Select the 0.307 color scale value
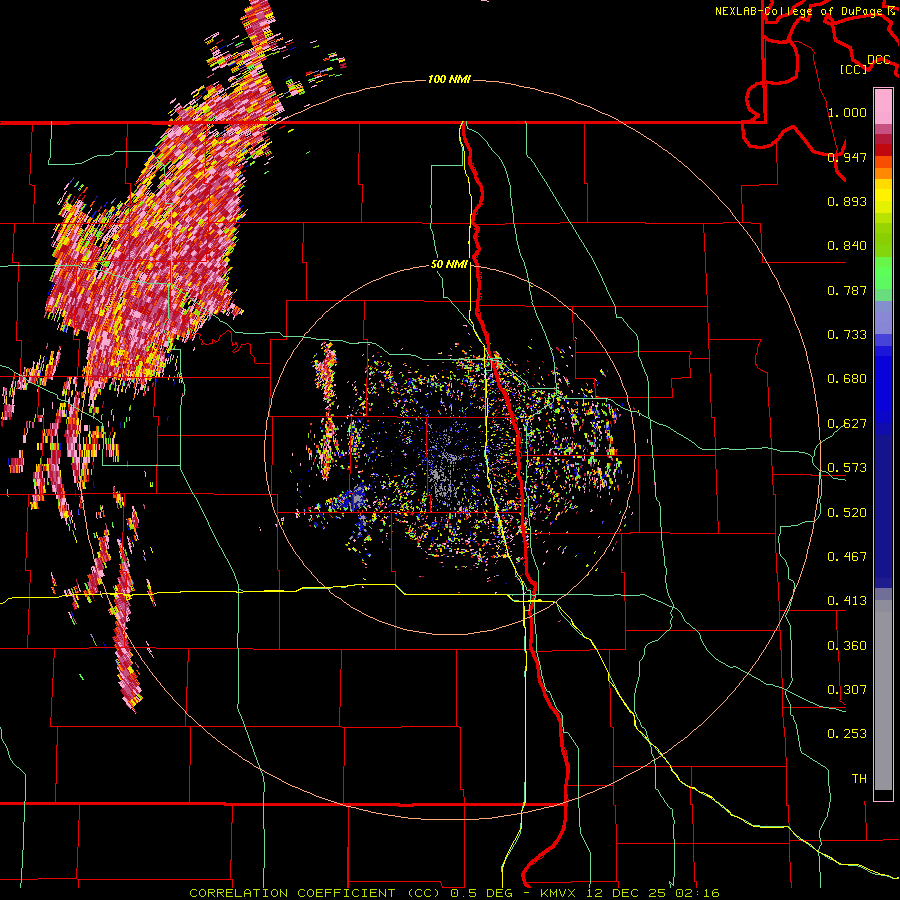The image size is (900, 900). tap(847, 690)
